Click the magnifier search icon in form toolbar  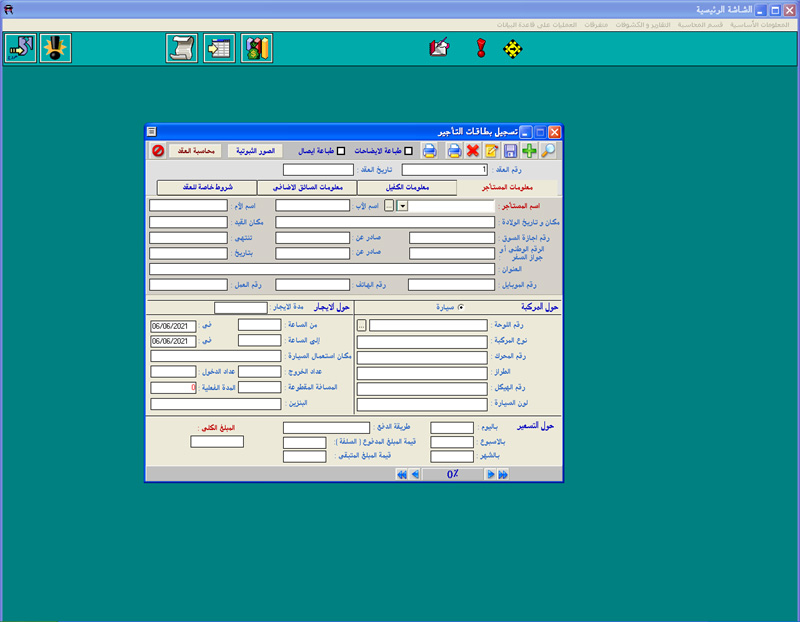[549, 151]
